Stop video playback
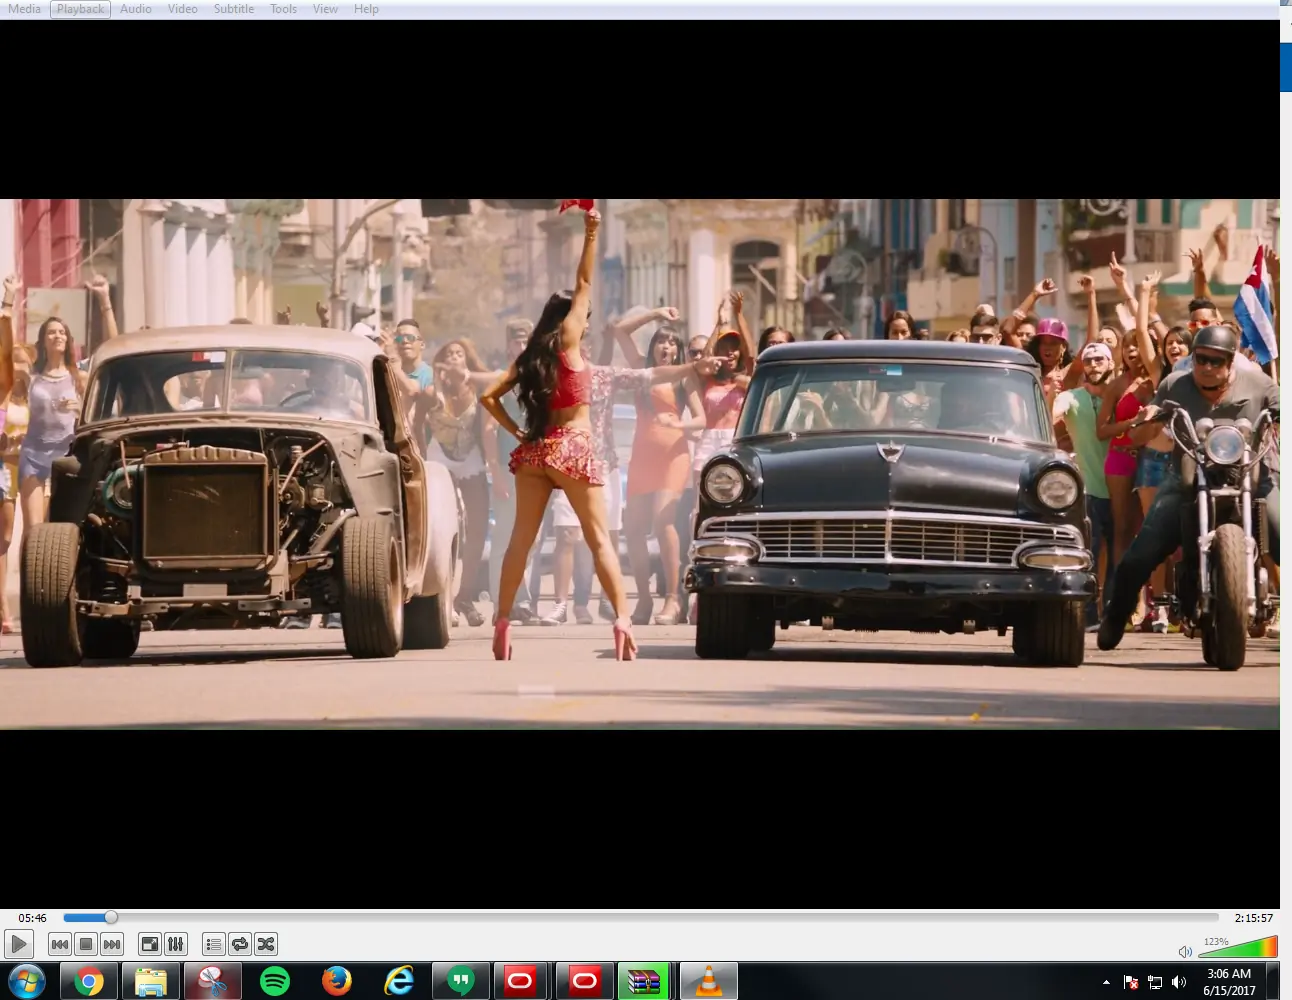The width and height of the screenshot is (1292, 1000). click(x=86, y=944)
